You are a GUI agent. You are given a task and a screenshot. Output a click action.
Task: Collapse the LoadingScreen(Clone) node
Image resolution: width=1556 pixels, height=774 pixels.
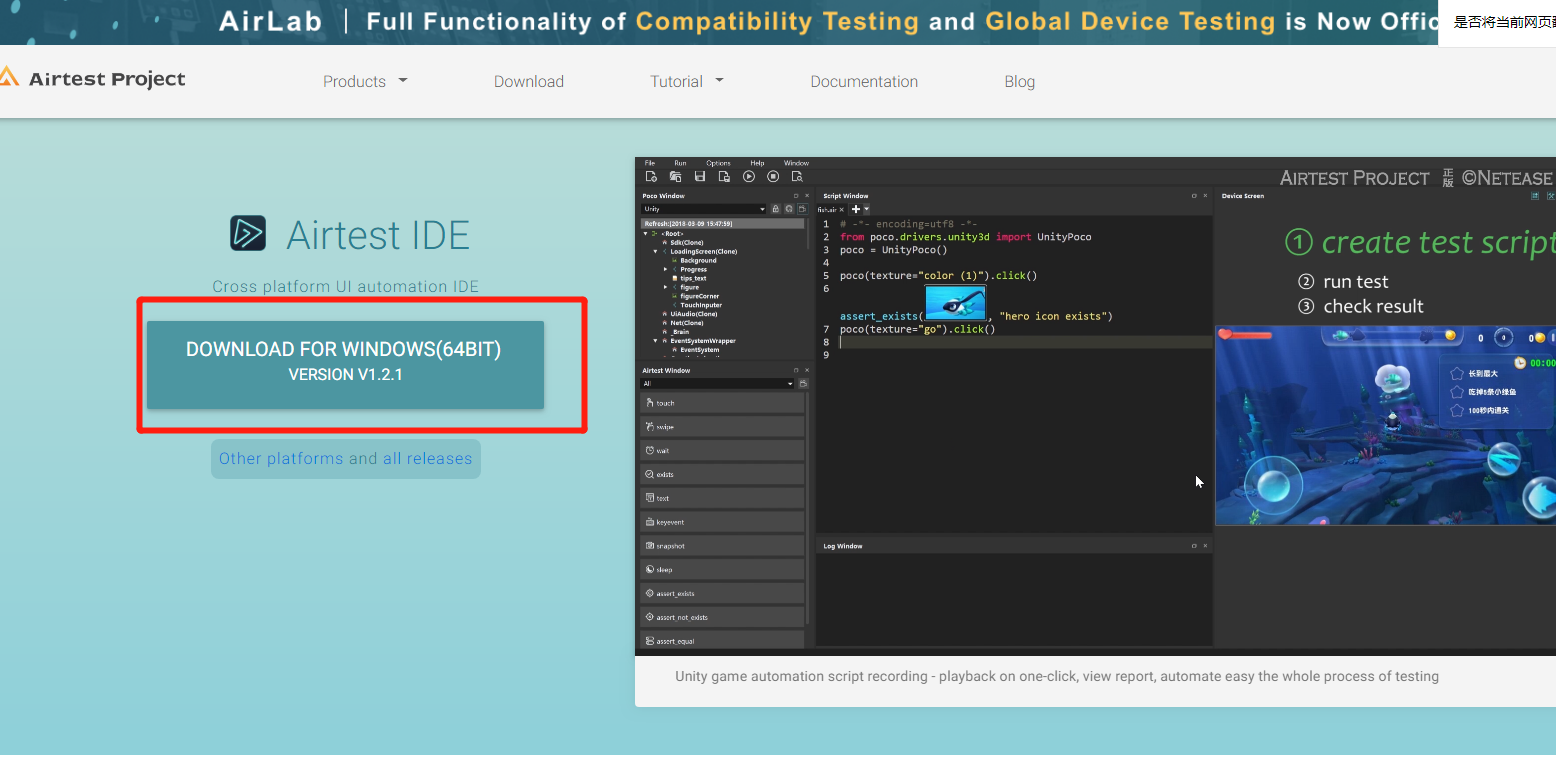[x=655, y=252]
